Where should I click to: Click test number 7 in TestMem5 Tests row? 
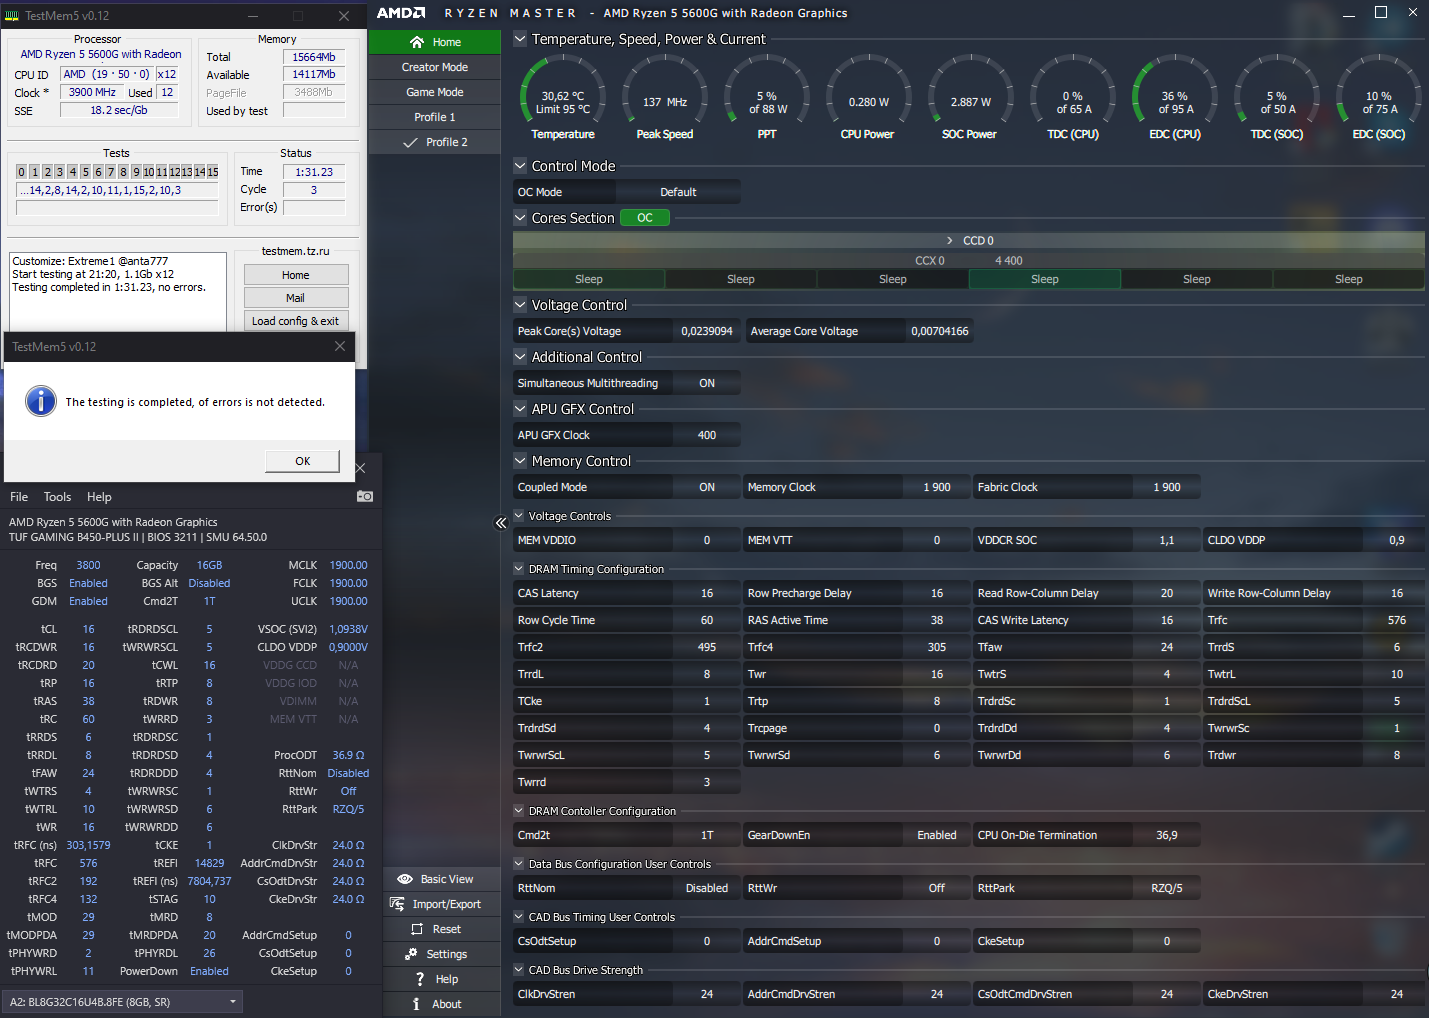(111, 172)
